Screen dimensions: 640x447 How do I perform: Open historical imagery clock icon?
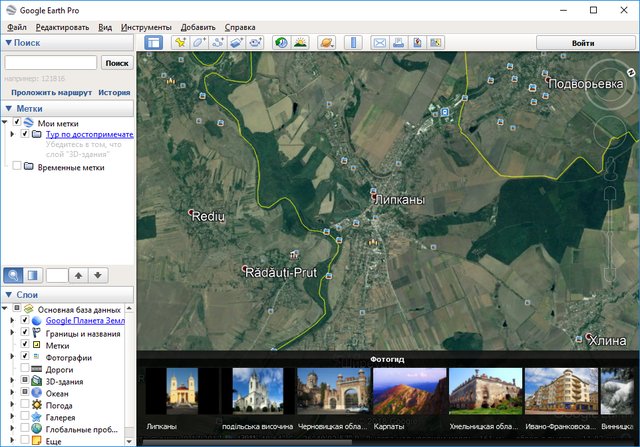[281, 43]
